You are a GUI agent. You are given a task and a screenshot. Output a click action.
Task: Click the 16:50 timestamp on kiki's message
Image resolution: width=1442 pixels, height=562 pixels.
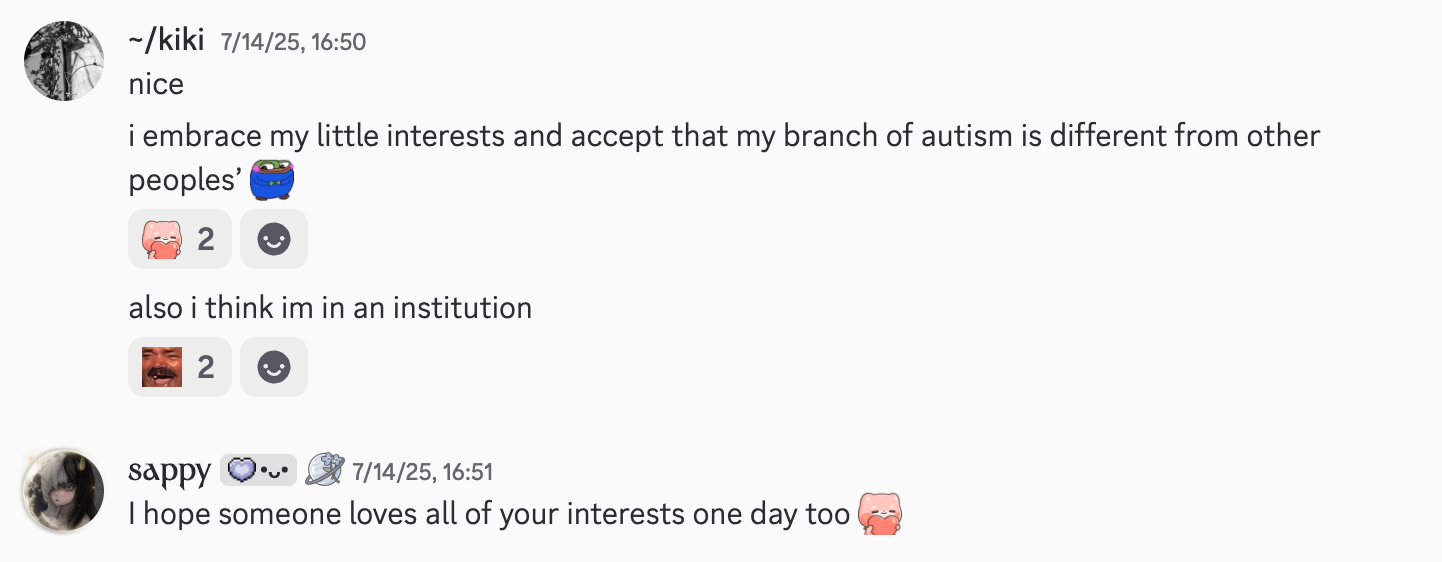(293, 42)
